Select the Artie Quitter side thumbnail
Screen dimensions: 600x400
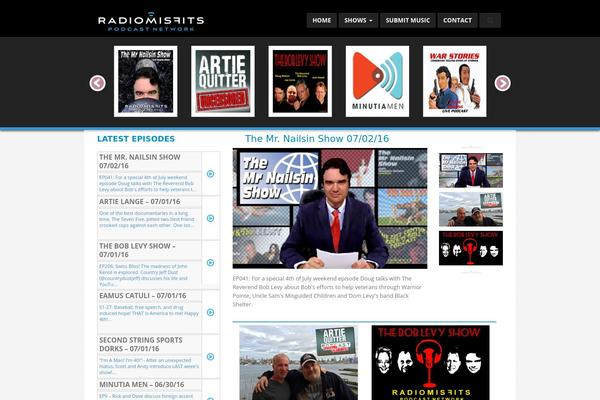(x=471, y=209)
